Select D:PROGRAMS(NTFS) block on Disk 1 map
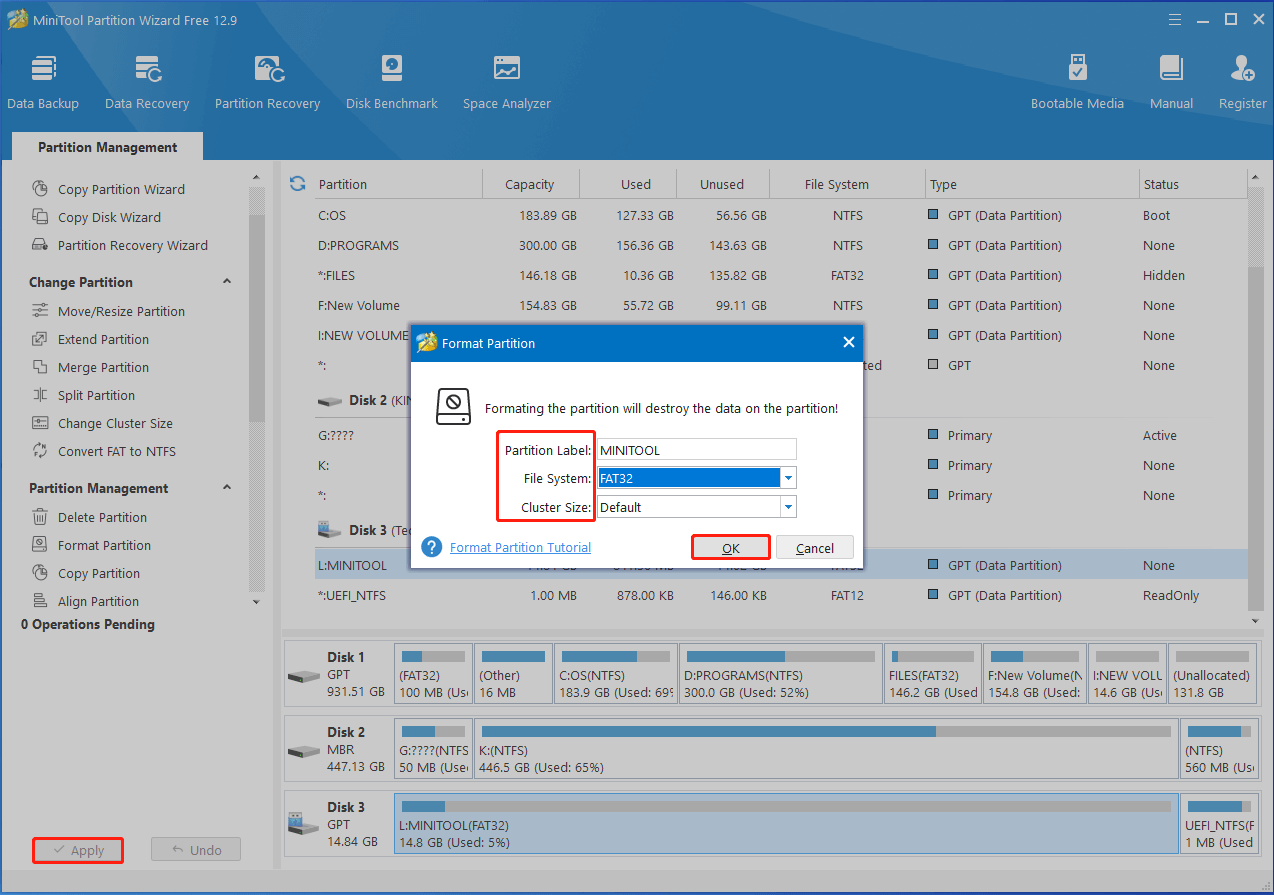The width and height of the screenshot is (1274, 895). pyautogui.click(x=779, y=673)
